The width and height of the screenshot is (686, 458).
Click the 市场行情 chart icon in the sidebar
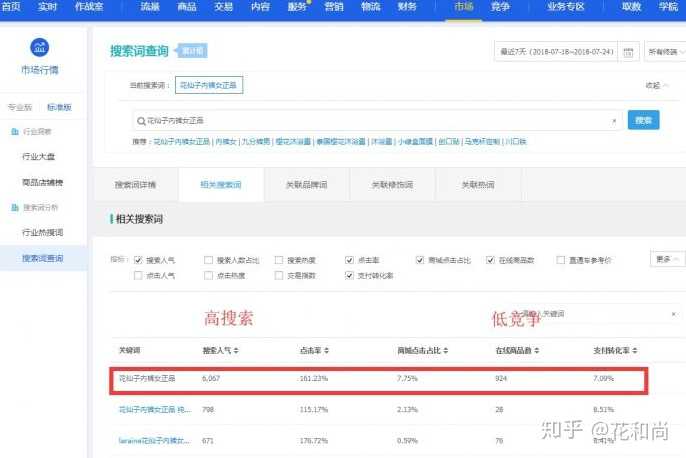39,49
